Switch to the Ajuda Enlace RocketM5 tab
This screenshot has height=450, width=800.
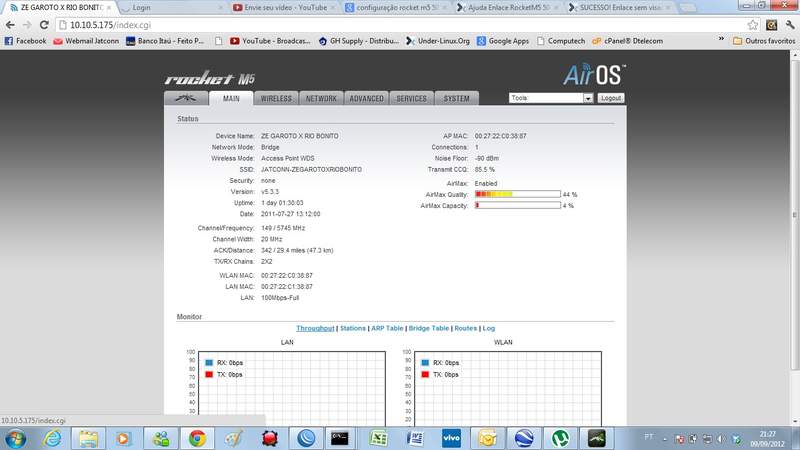pos(508,8)
